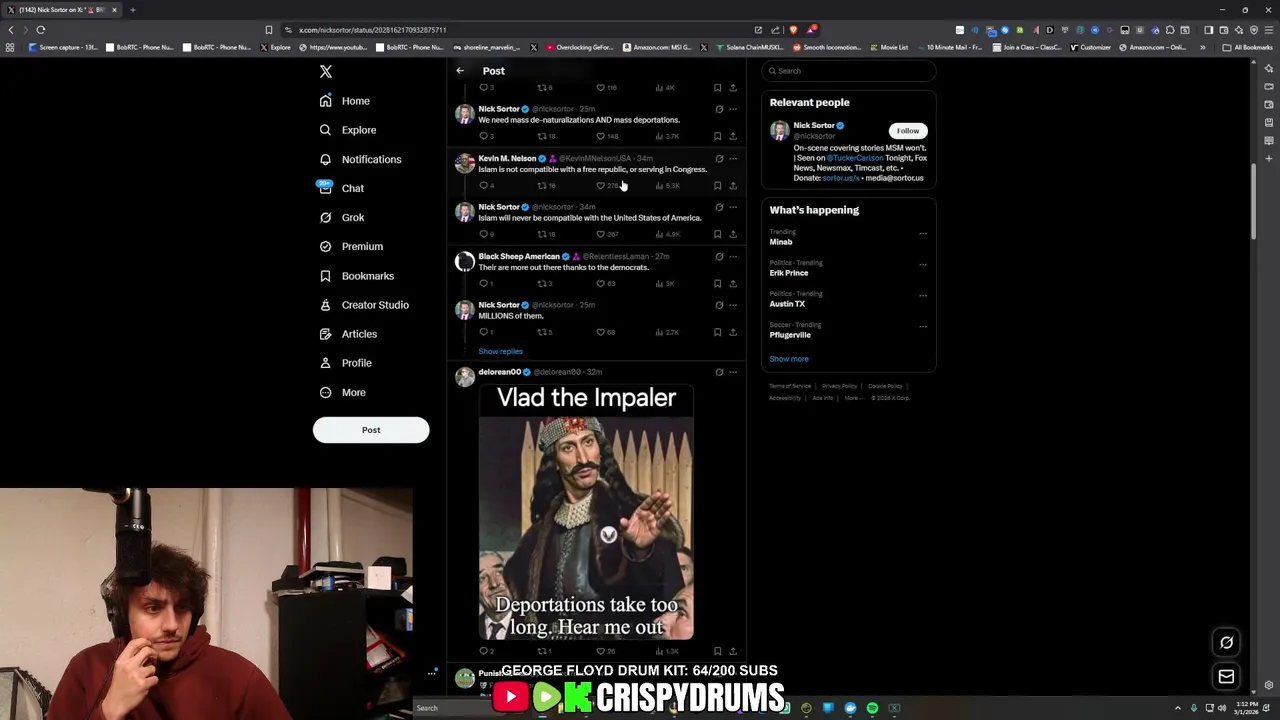
Task: Open Explore in X sidebar
Action: (x=347, y=130)
